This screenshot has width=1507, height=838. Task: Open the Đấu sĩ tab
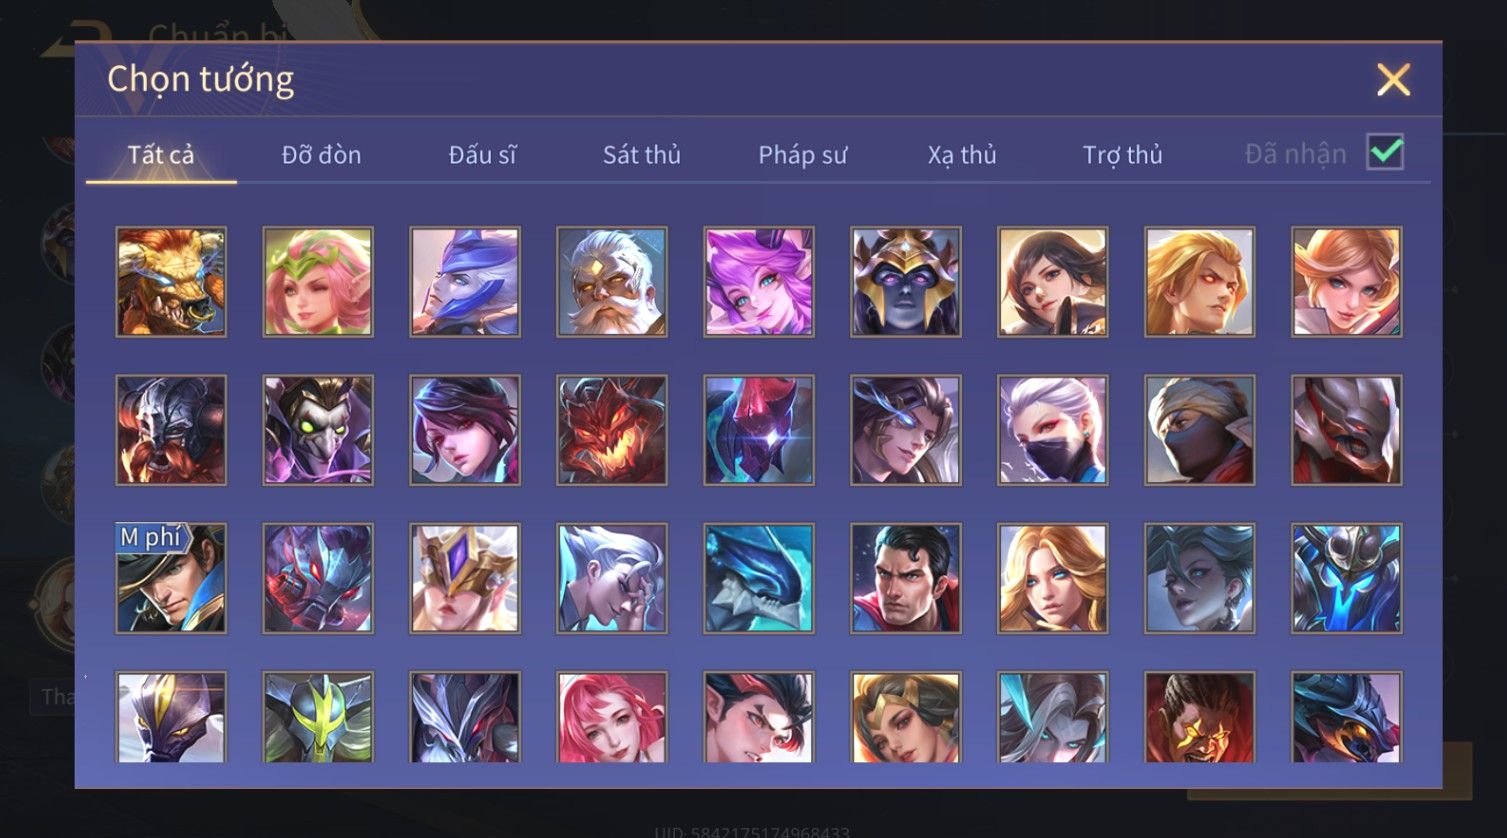point(482,155)
